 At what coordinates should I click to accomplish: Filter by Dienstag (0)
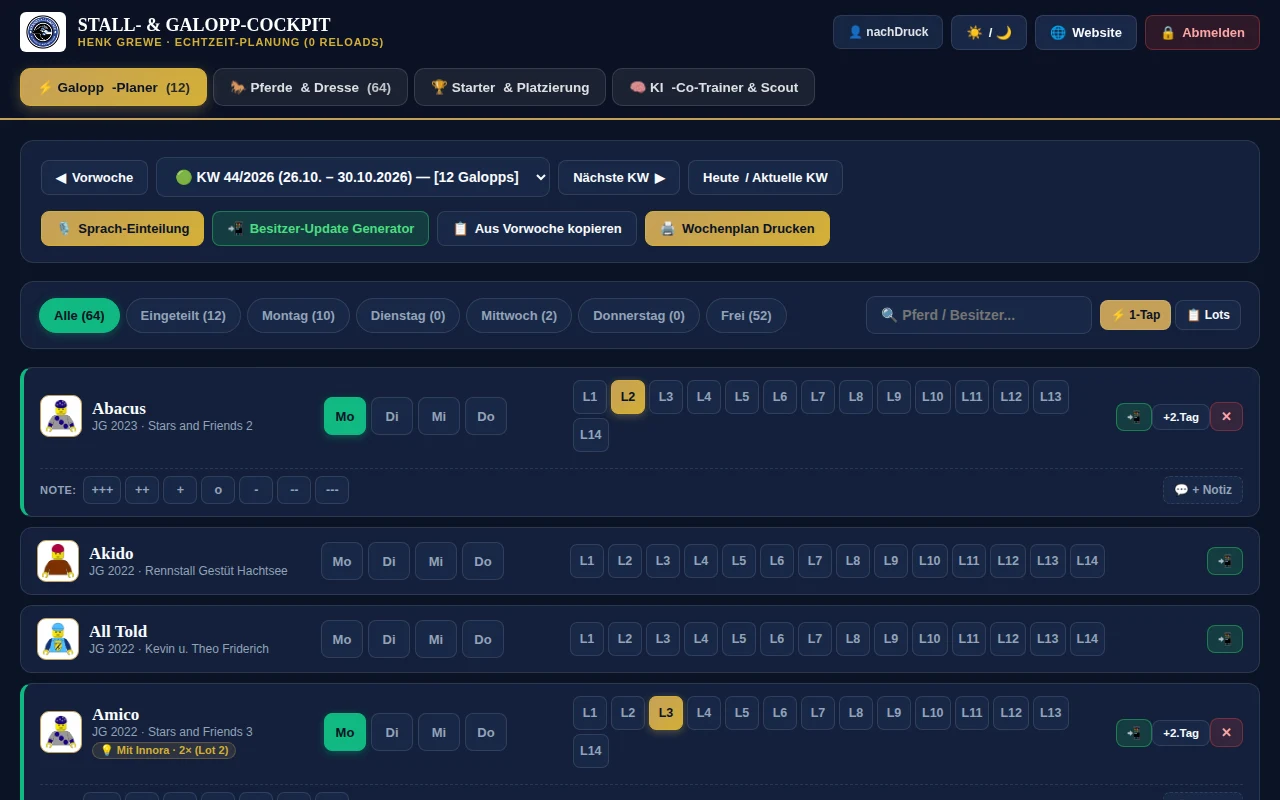point(408,316)
